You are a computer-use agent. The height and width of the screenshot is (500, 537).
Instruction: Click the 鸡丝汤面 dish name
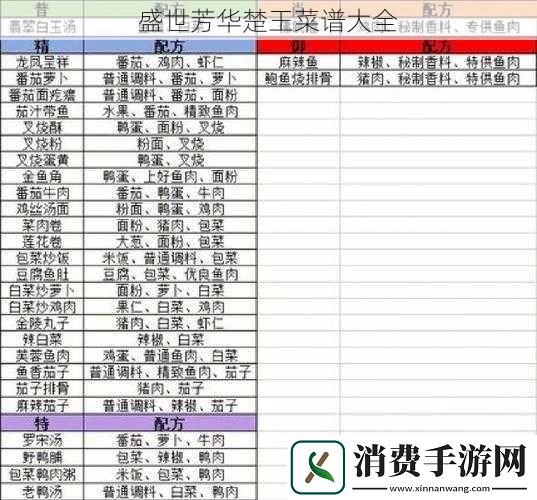[x=42, y=209]
